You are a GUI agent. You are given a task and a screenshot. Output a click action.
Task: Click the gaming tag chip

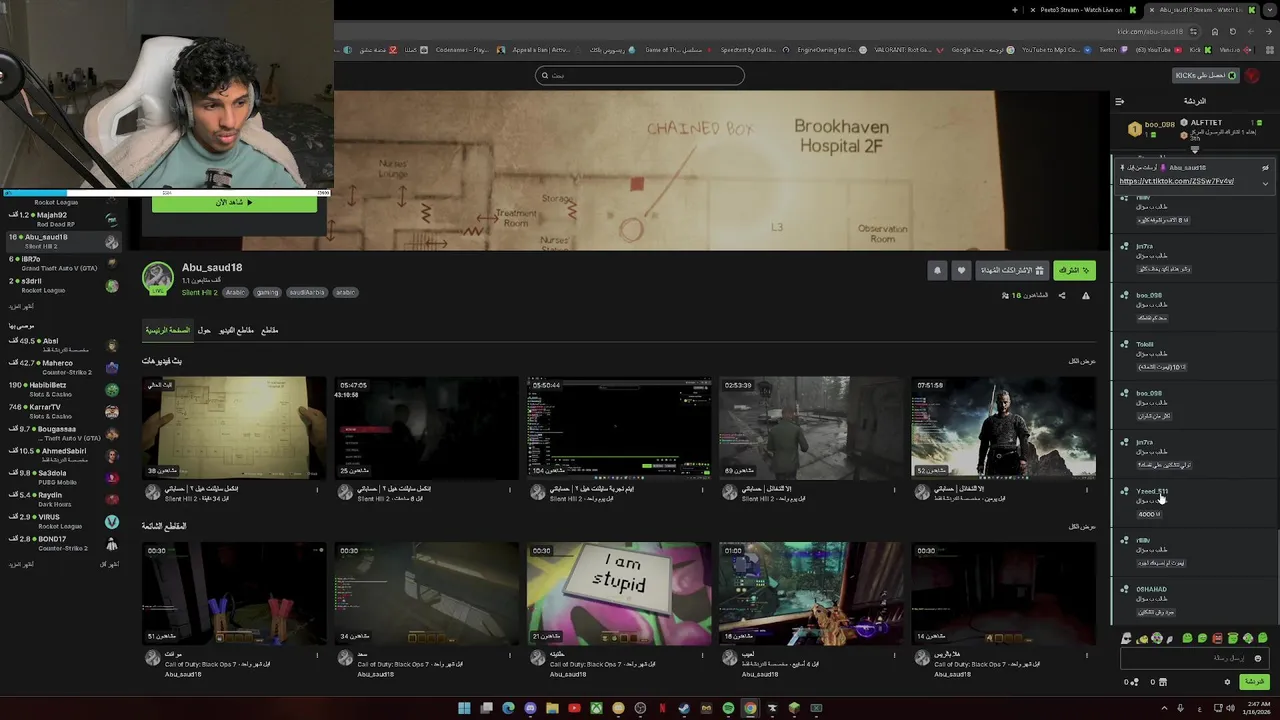(267, 293)
